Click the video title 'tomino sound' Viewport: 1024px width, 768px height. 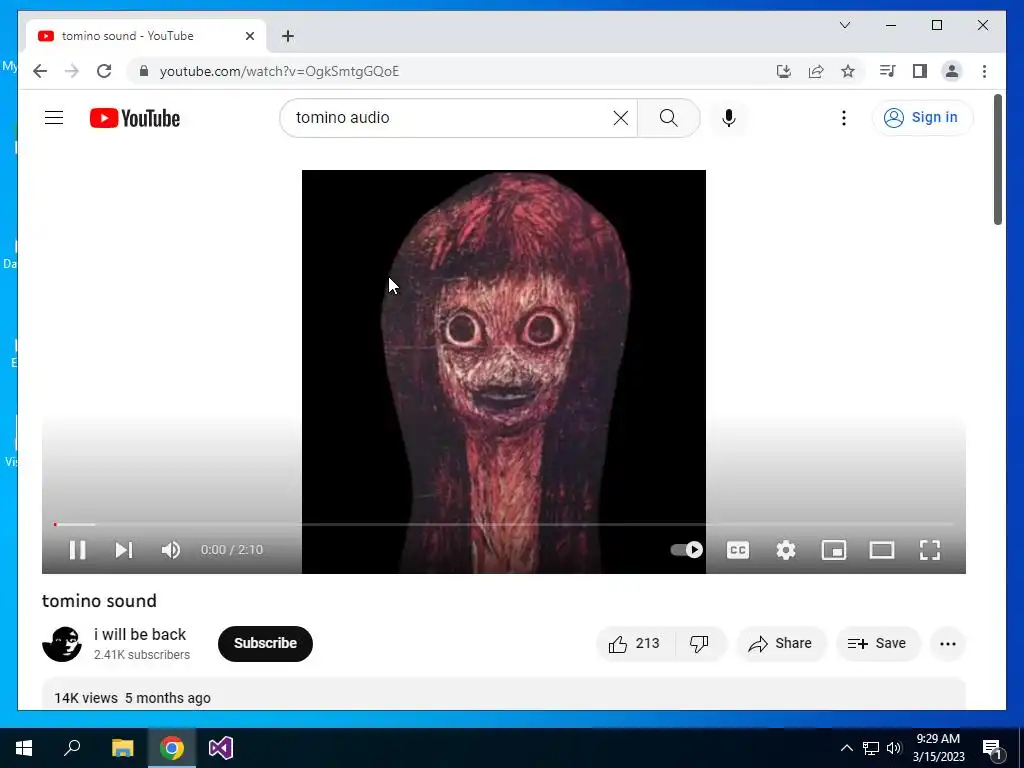point(99,601)
